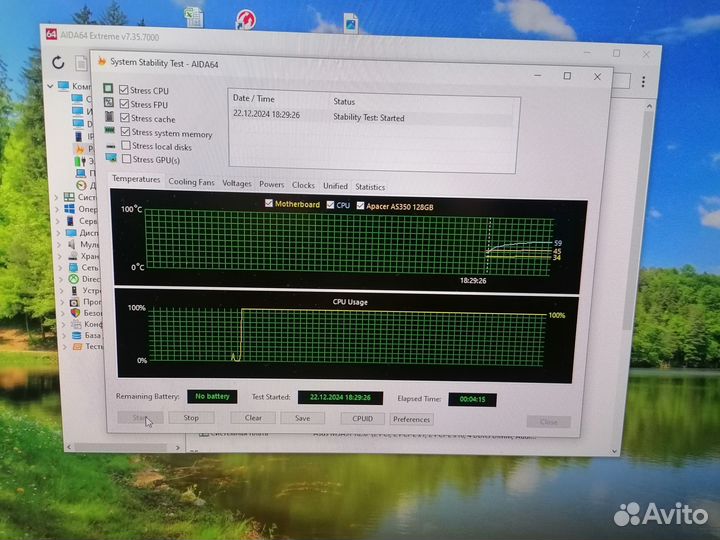Image resolution: width=720 pixels, height=540 pixels.
Task: Select the Компьютер tree node computer icon
Action: pyautogui.click(x=63, y=86)
